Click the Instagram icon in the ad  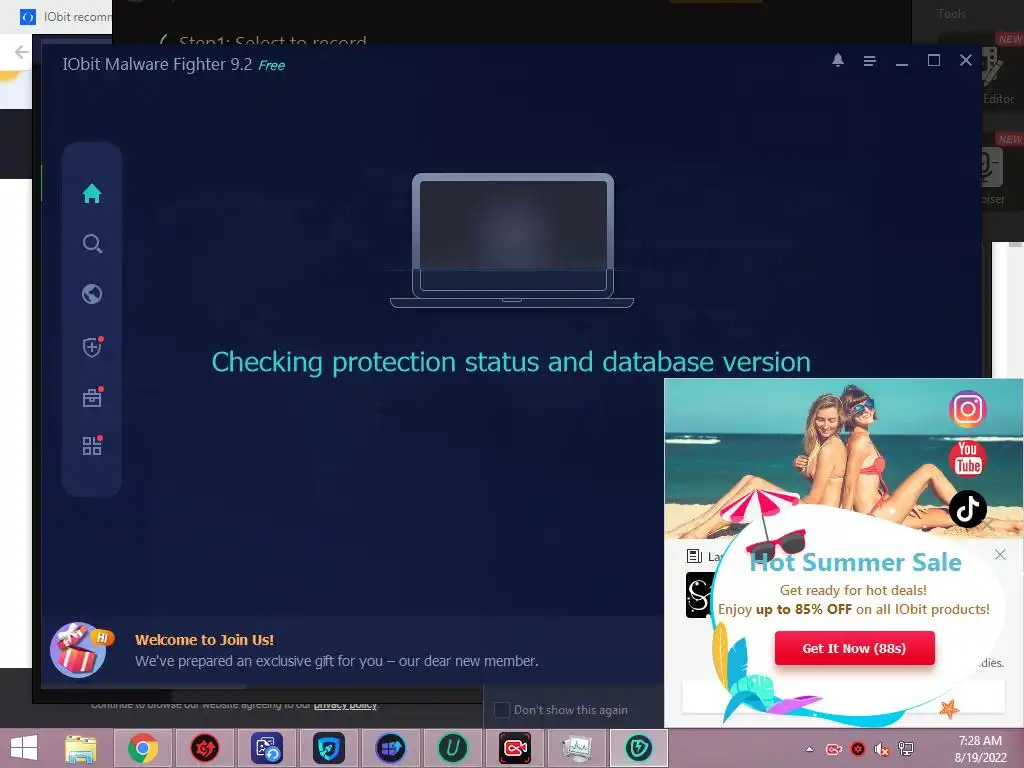[967, 409]
